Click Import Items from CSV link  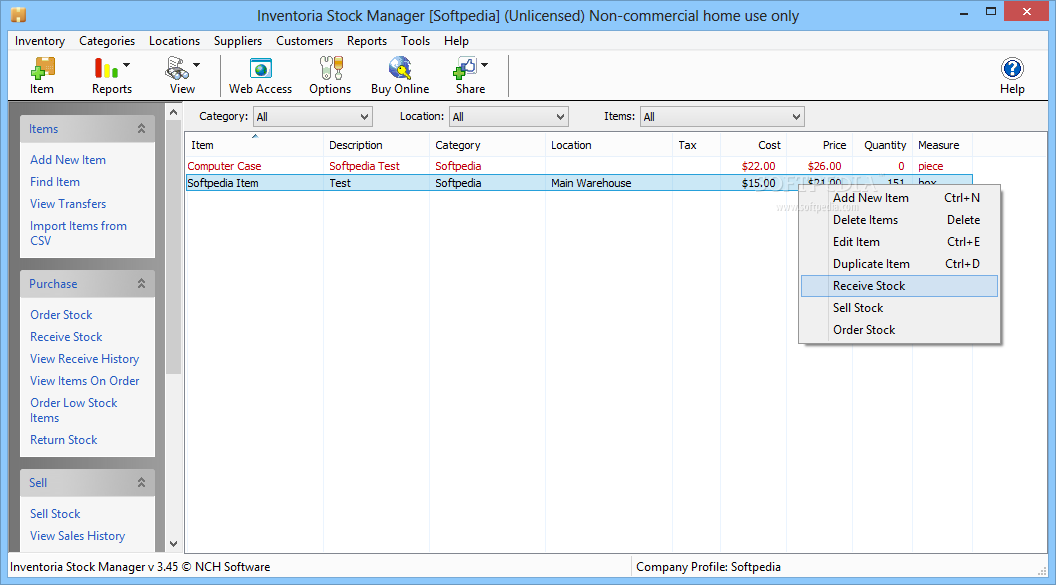[78, 233]
